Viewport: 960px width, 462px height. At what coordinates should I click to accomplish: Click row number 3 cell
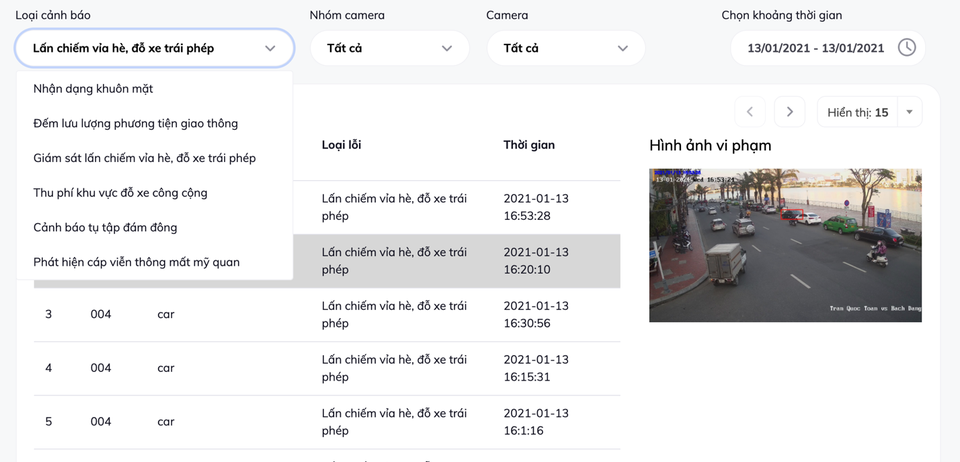(x=48, y=315)
